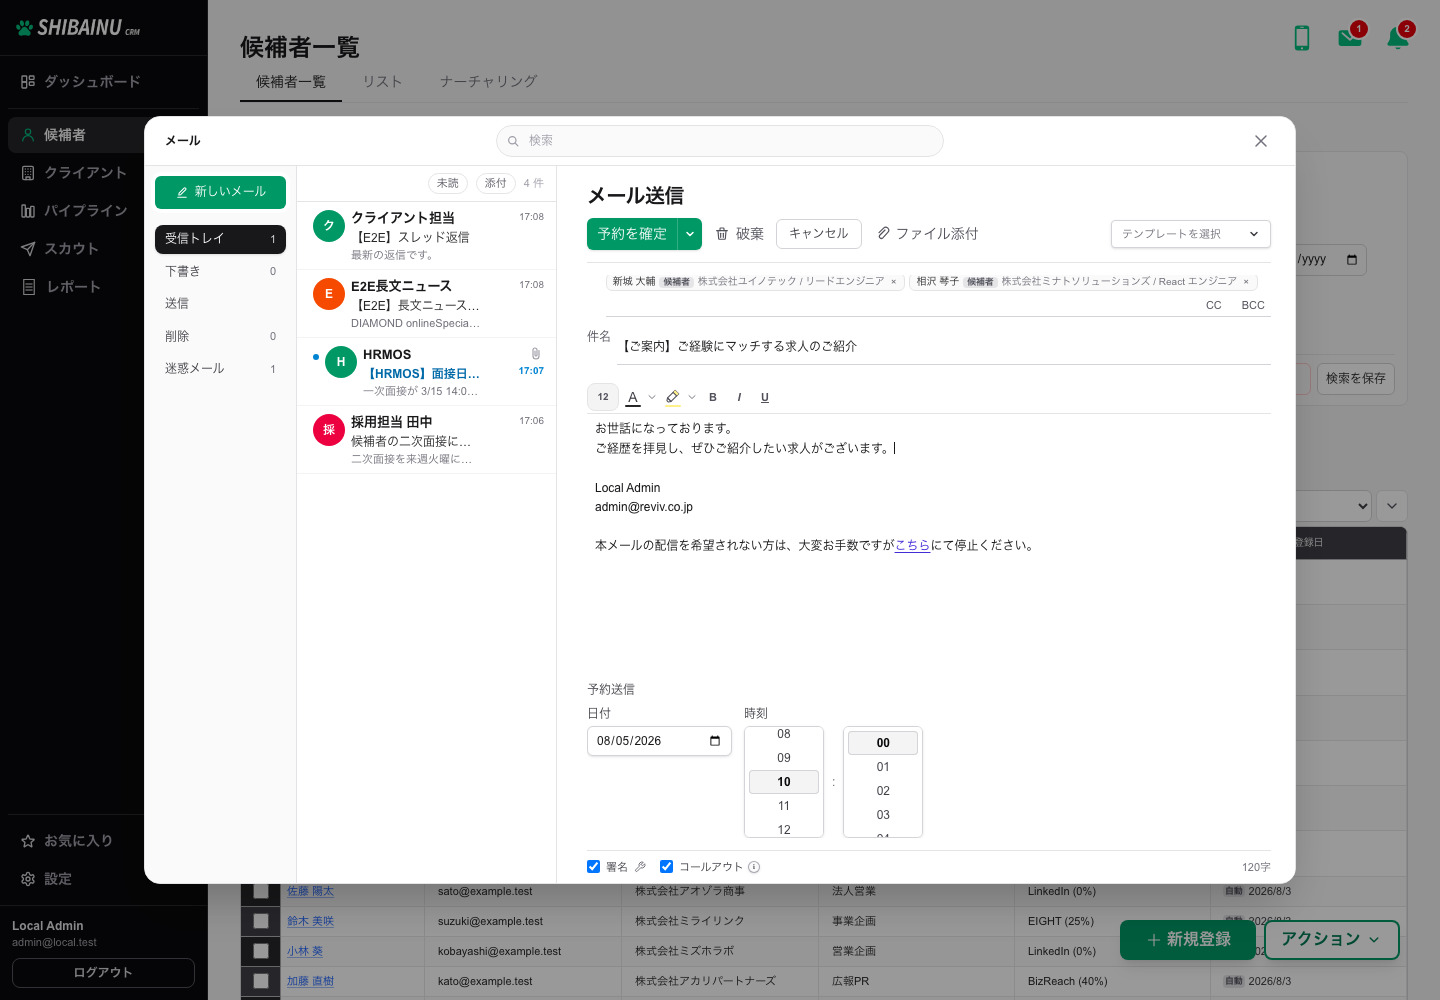Open the mobile phone icon in the header
The height and width of the screenshot is (1000, 1440).
tap(1302, 38)
